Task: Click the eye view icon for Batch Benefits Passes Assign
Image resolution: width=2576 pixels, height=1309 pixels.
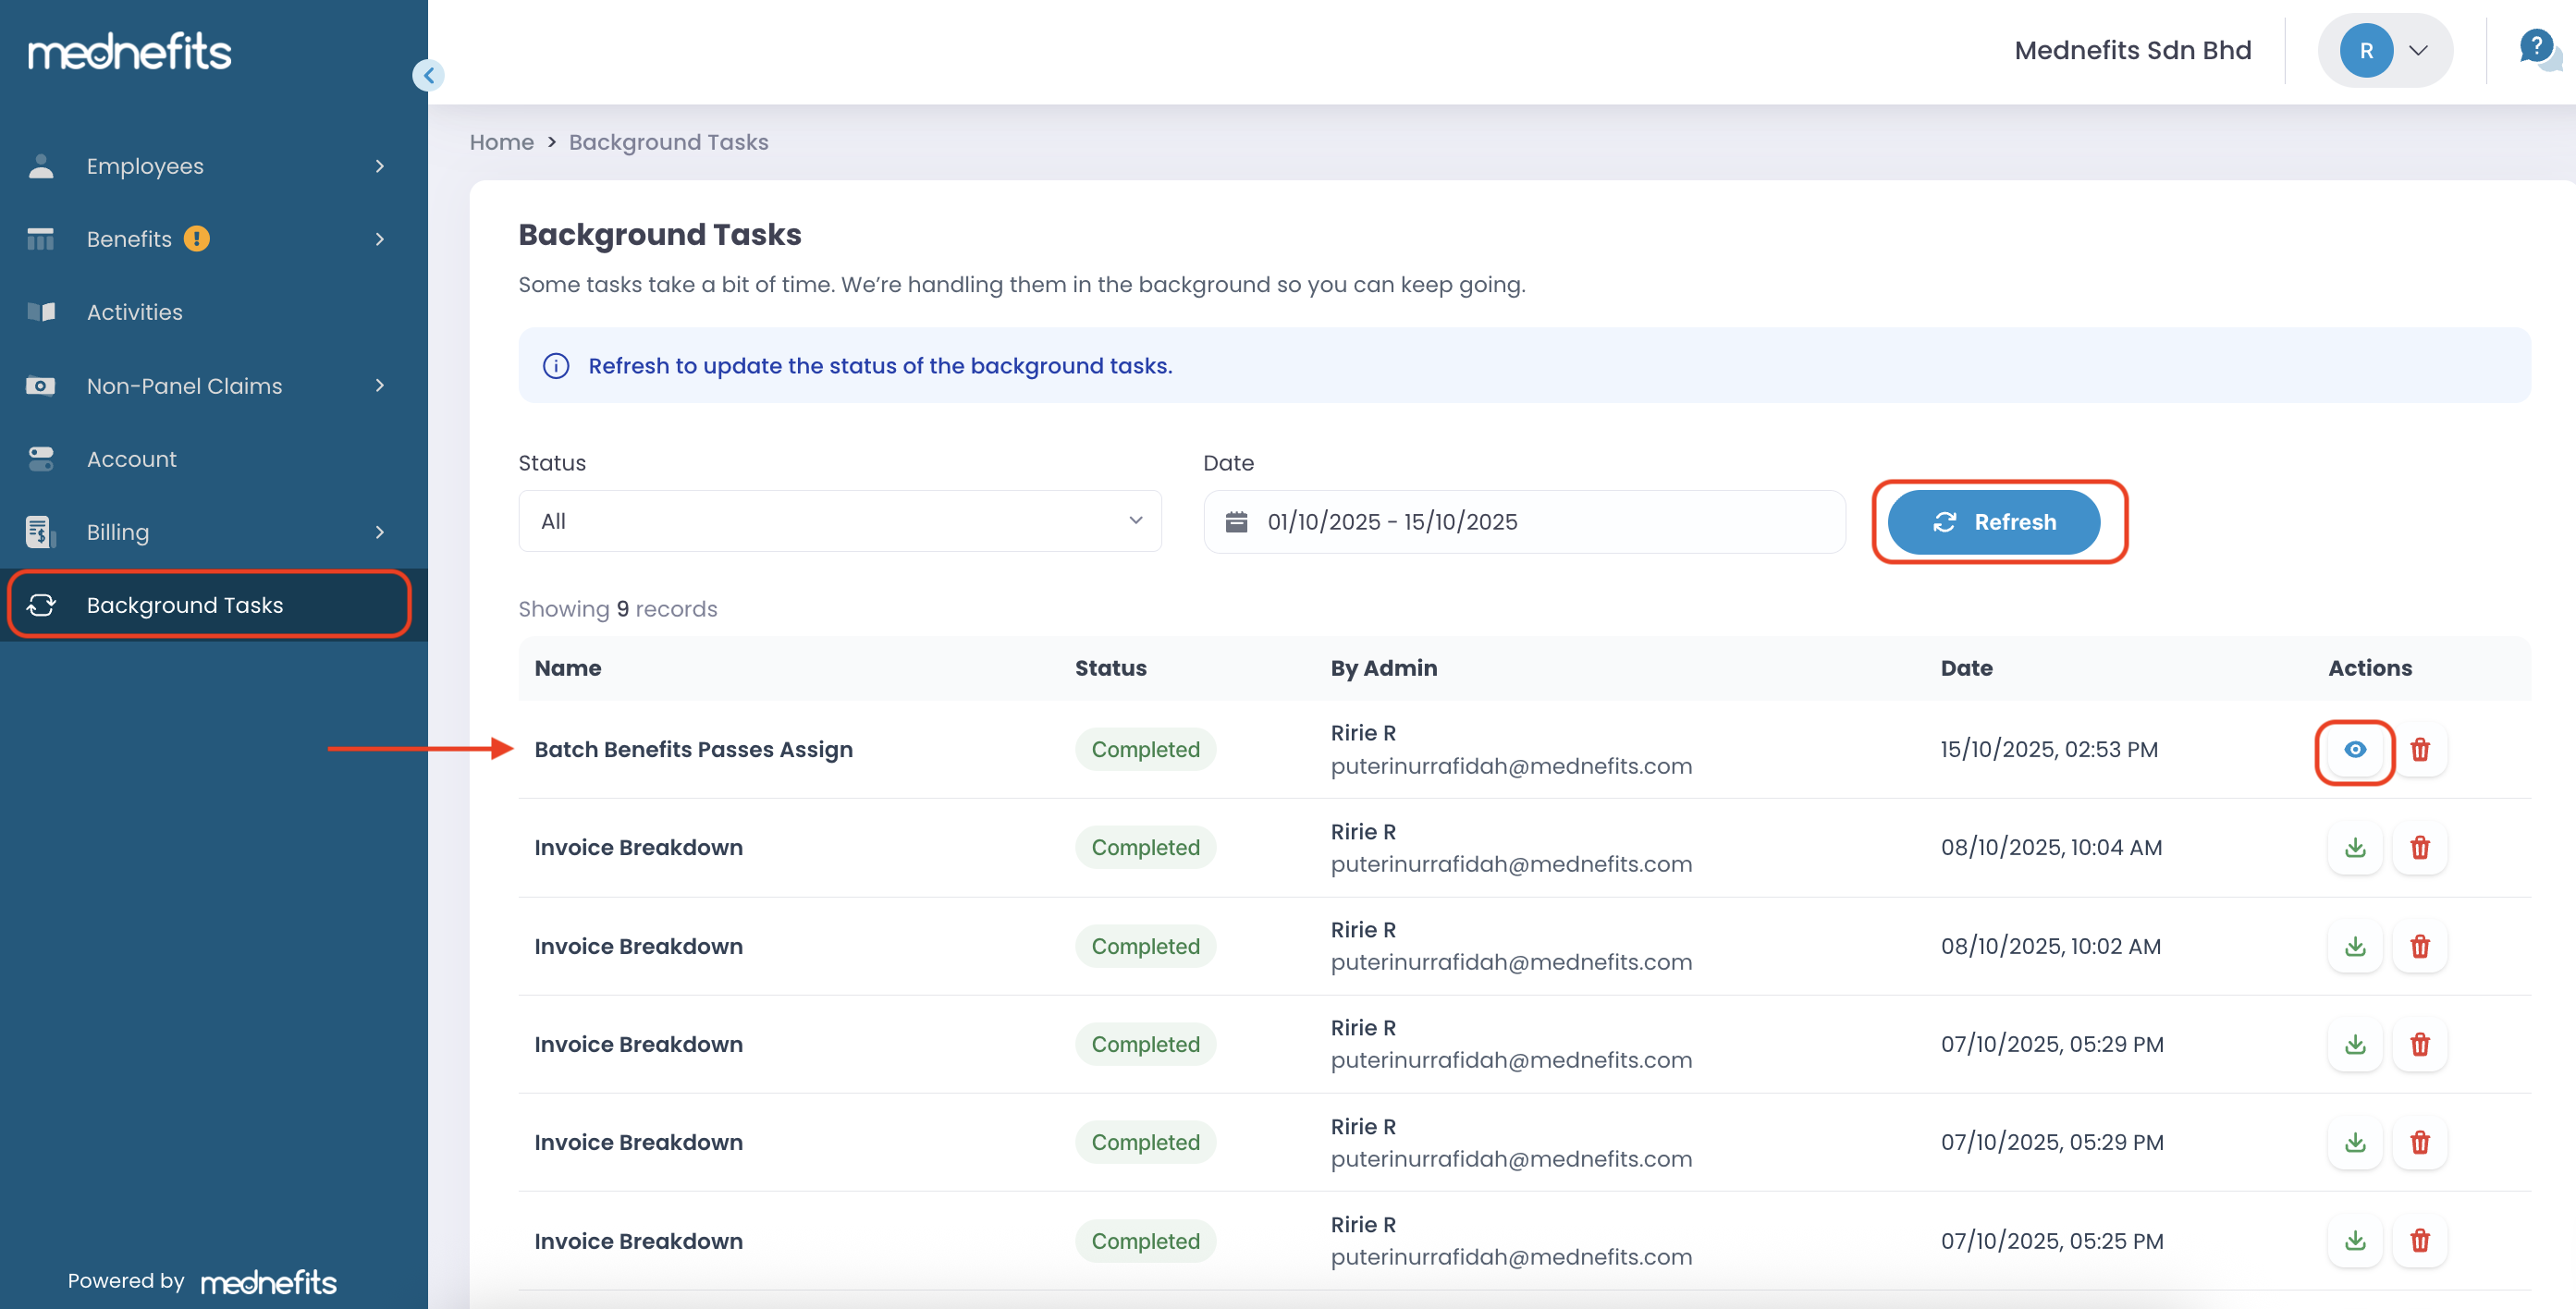Action: point(2354,750)
